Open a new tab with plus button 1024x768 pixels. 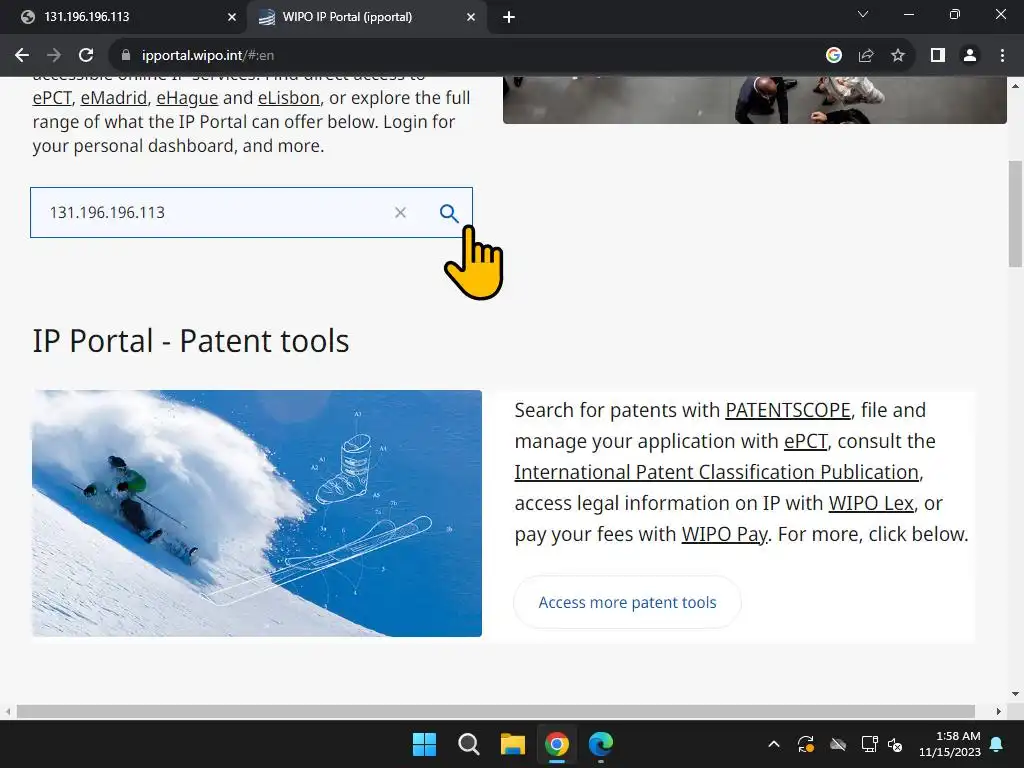(509, 17)
